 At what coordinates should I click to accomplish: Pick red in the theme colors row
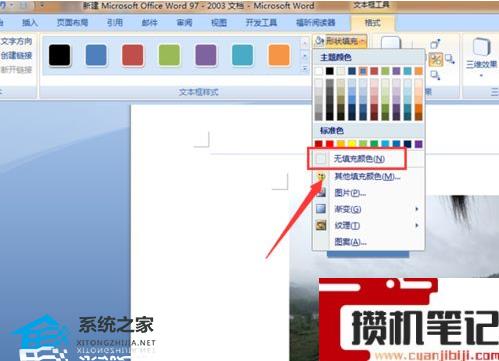(x=374, y=71)
